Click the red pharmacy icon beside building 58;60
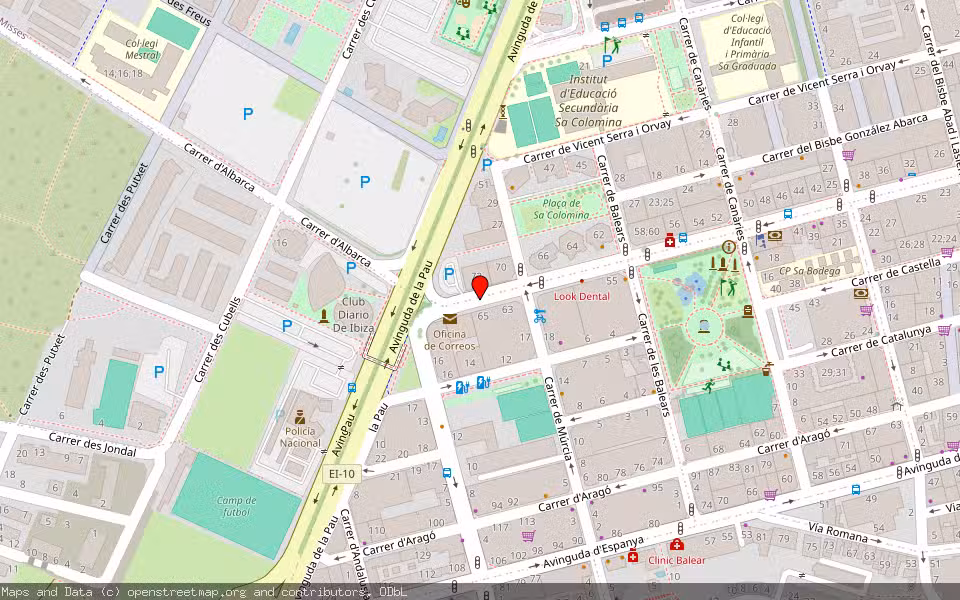960x600 pixels. 670,240
